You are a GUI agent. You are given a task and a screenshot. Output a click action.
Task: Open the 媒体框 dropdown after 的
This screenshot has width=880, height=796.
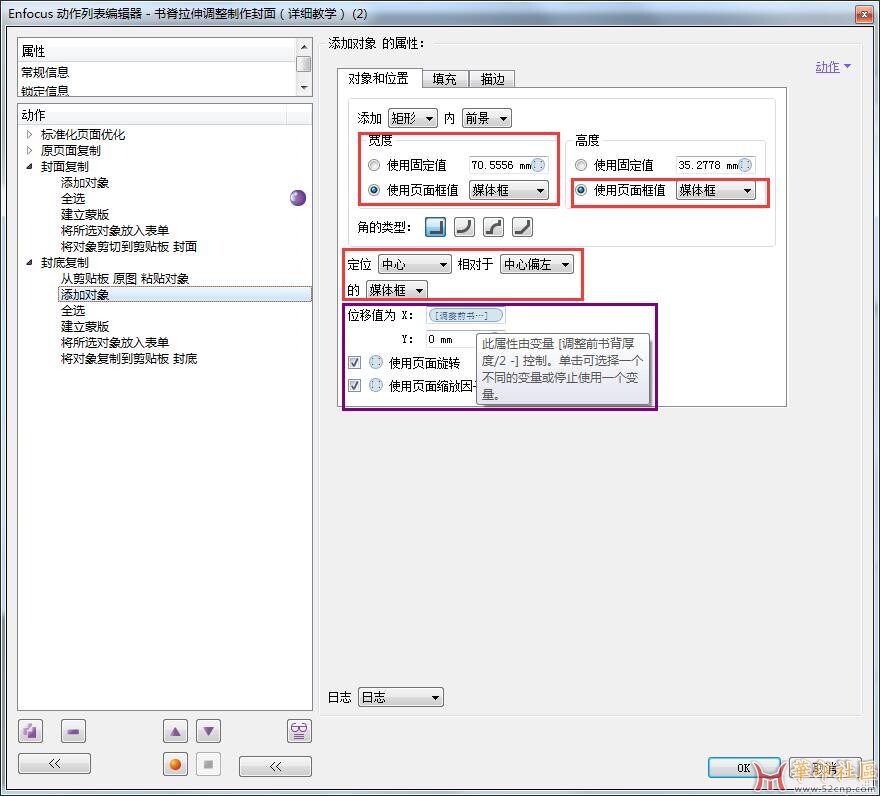click(x=397, y=290)
